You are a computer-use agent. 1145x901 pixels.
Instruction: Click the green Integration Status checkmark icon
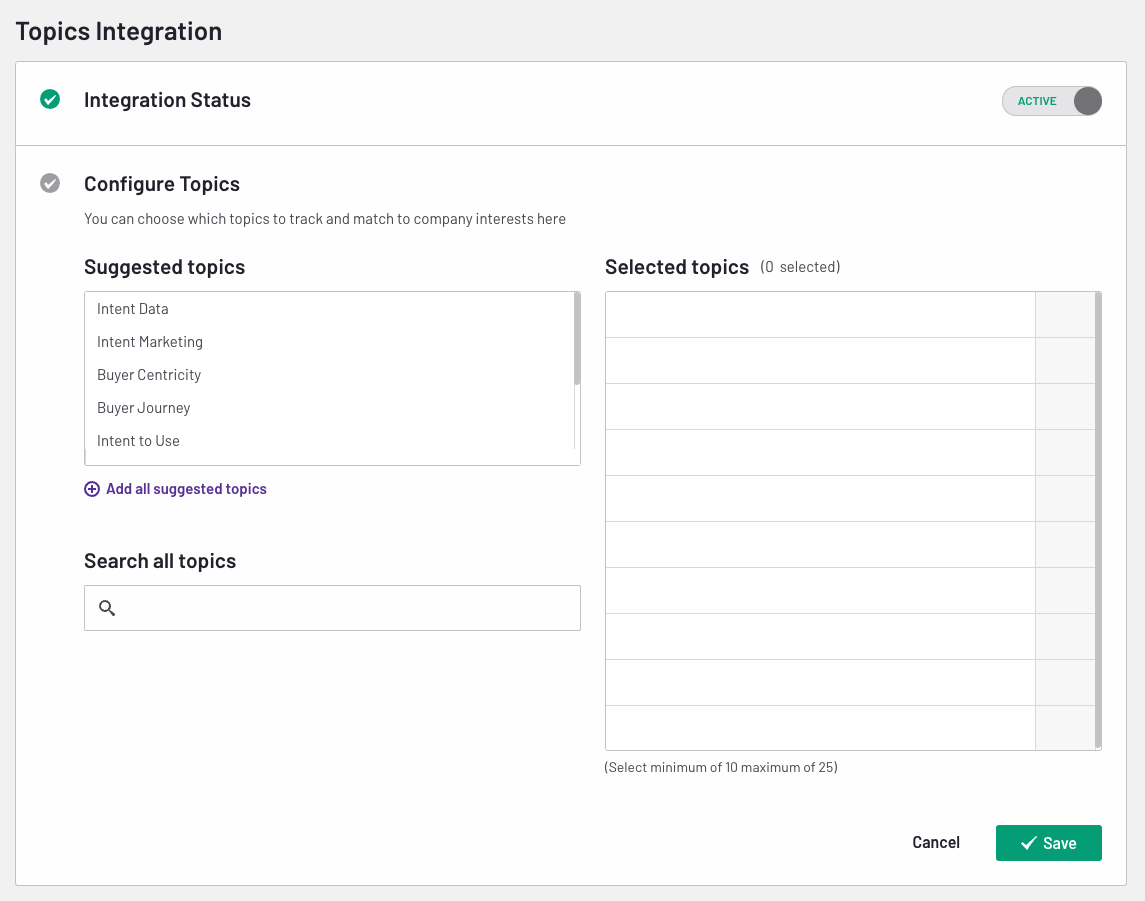pyautogui.click(x=49, y=100)
